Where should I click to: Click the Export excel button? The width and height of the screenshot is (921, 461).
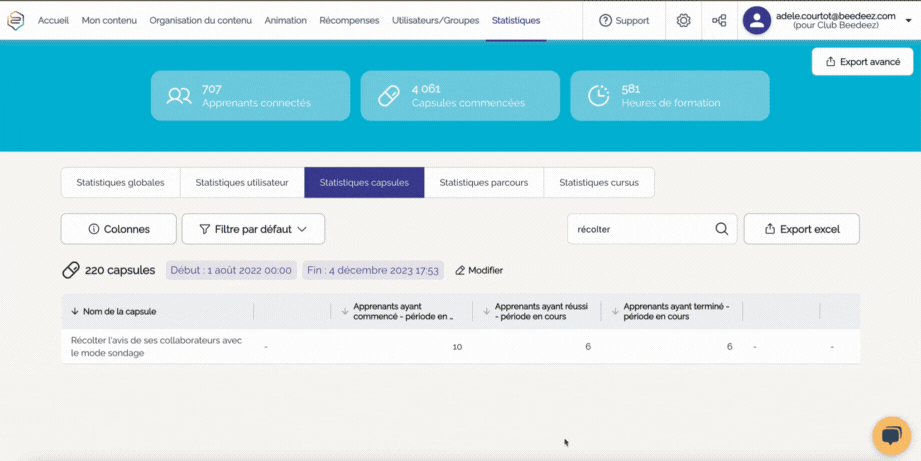[801, 229]
